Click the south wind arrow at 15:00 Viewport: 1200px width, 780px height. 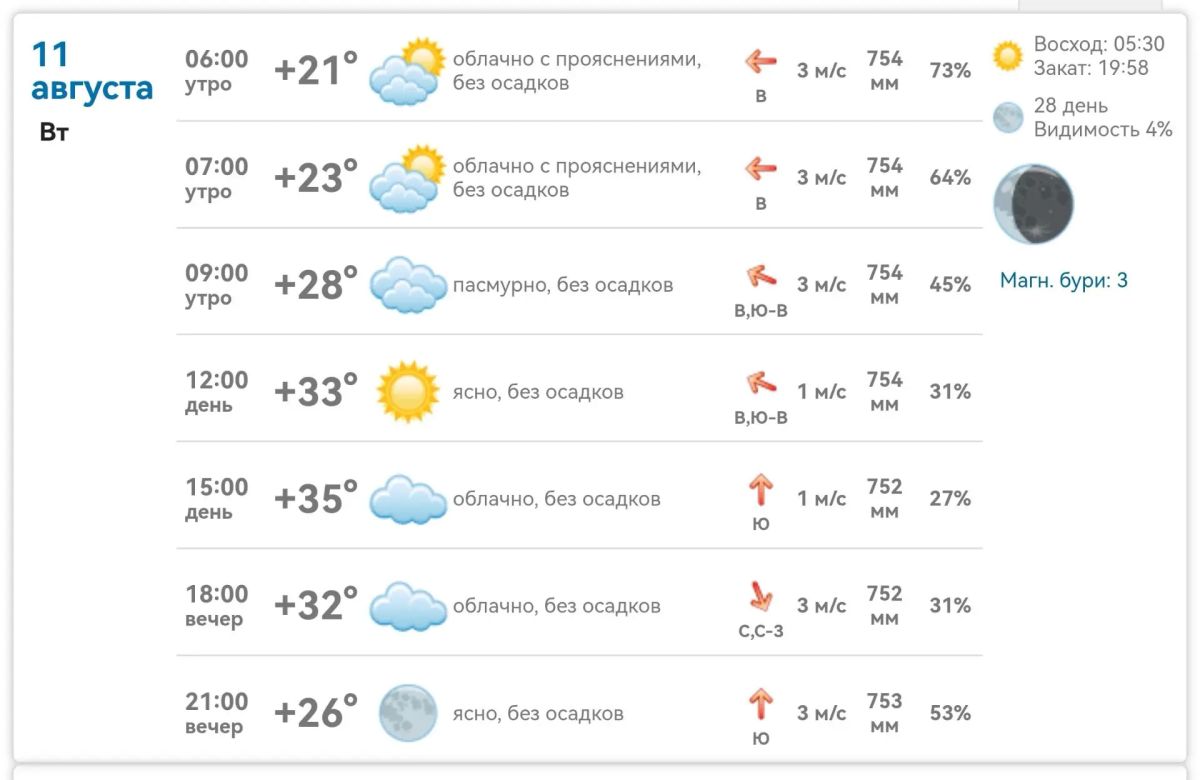[x=761, y=490]
